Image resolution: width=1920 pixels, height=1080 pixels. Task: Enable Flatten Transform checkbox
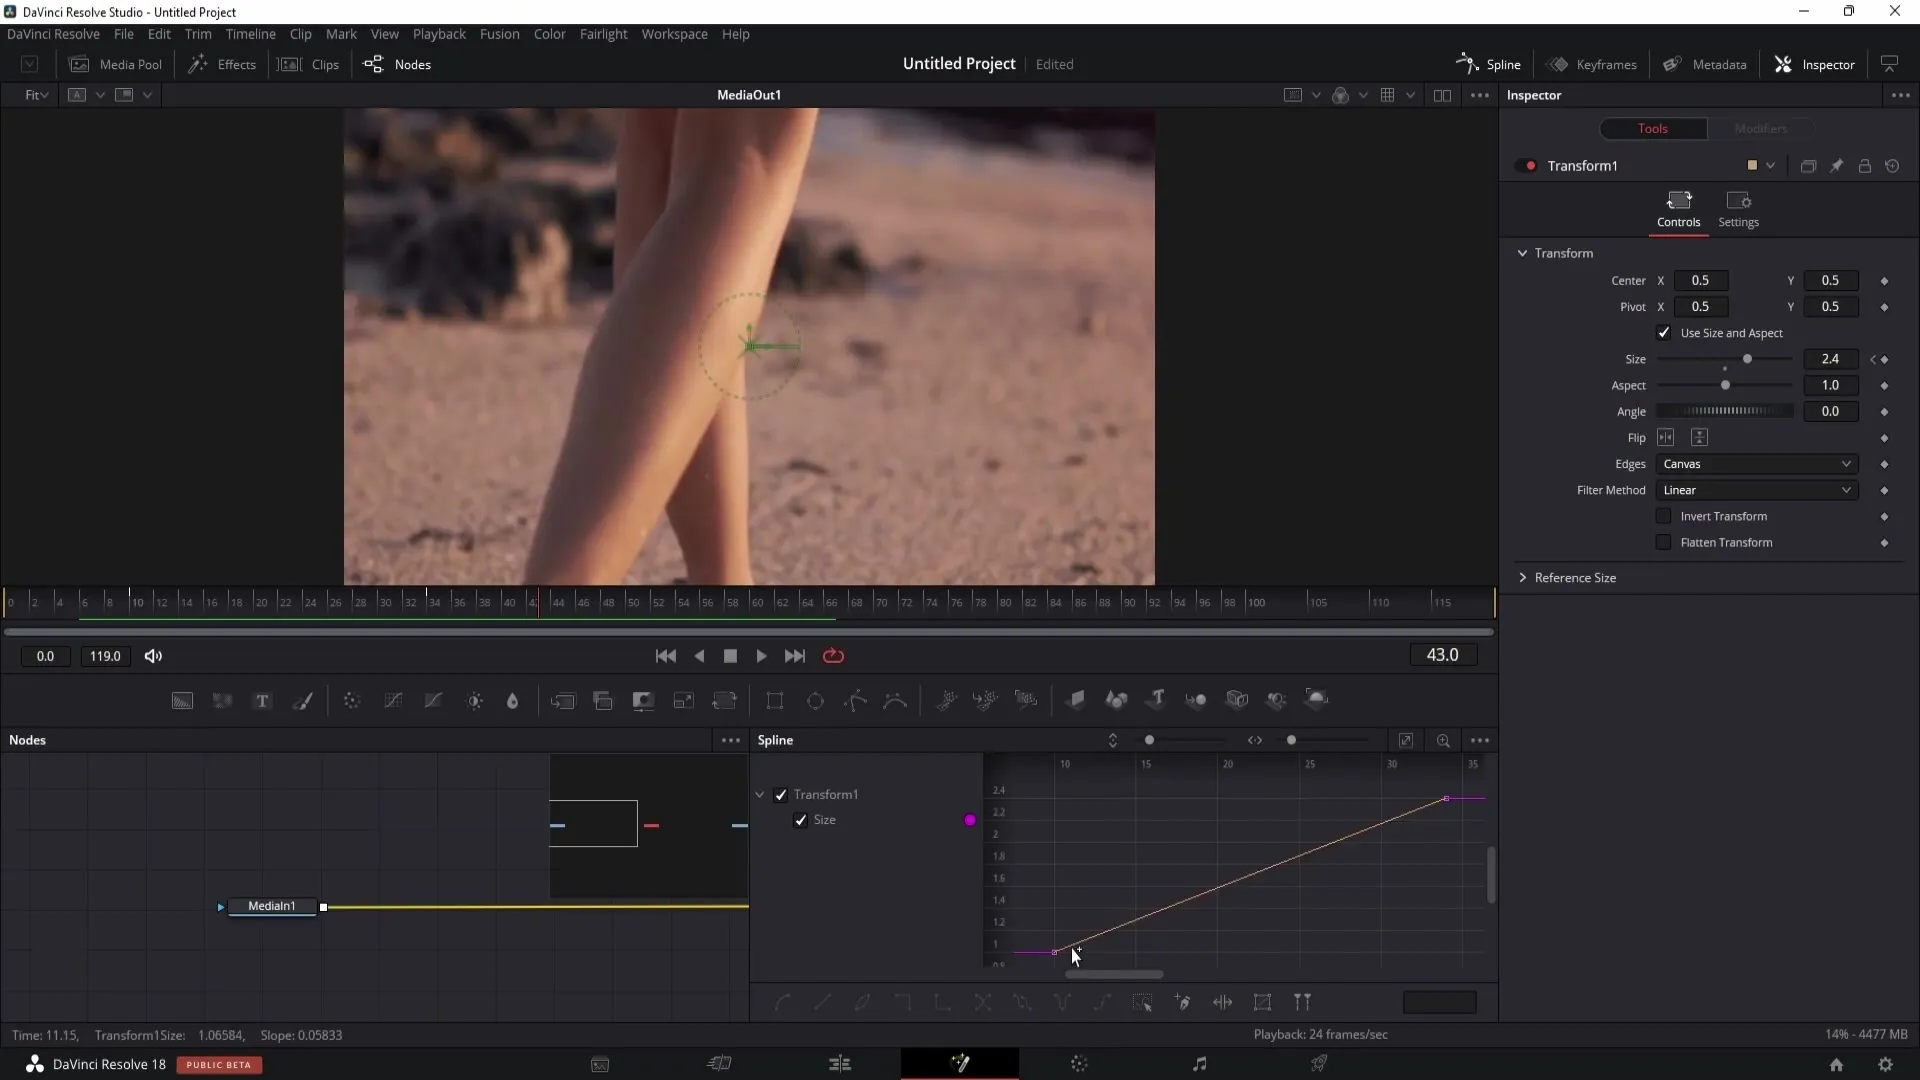point(1663,542)
